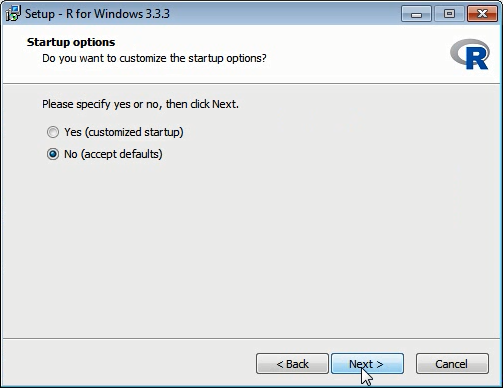
Task: Click the 'Do you want to customize' question text
Action: pyautogui.click(x=154, y=58)
